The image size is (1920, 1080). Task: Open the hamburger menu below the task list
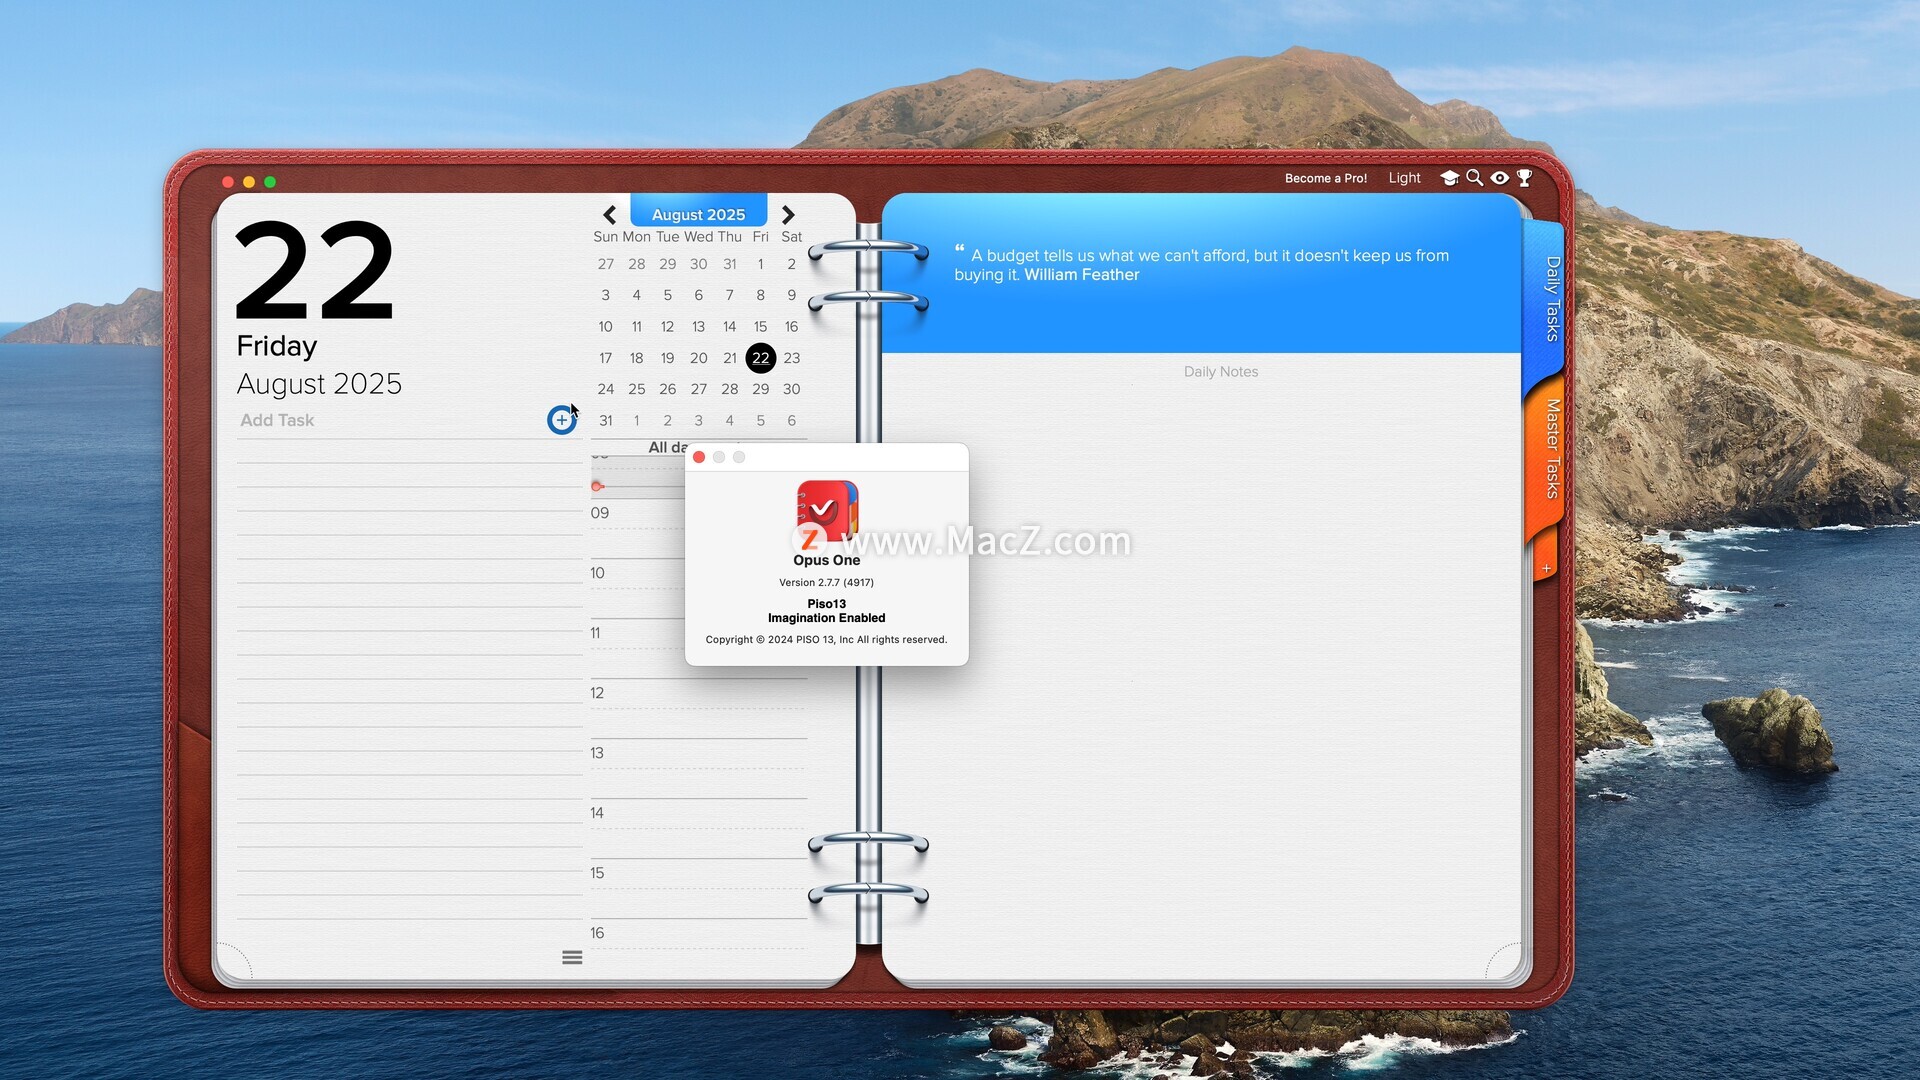point(572,957)
